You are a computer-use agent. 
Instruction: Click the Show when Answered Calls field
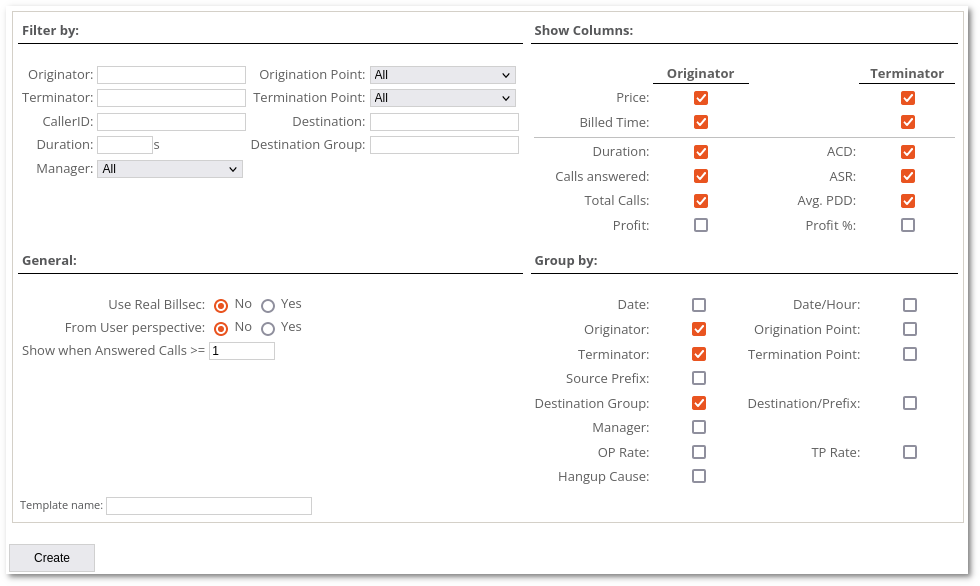241,351
